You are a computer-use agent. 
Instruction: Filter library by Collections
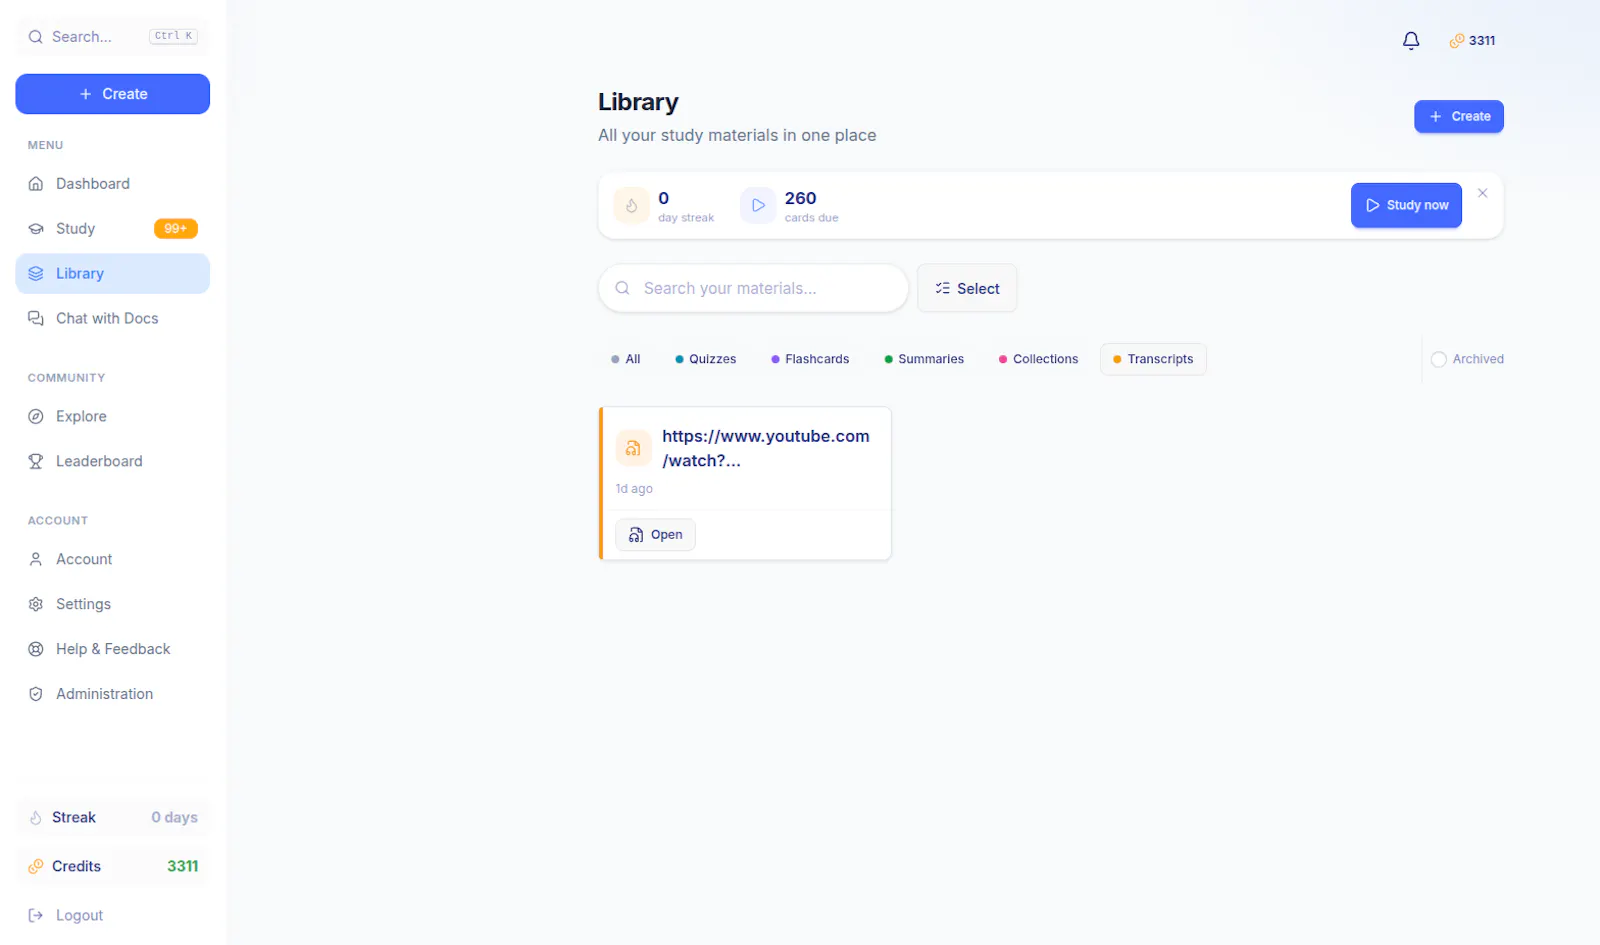(x=1039, y=360)
